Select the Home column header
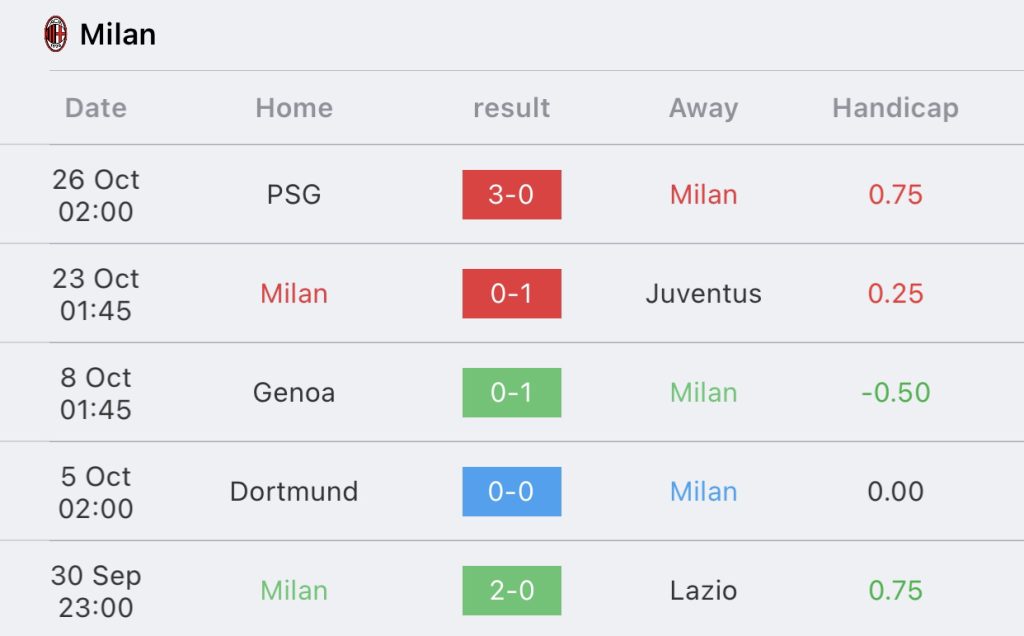This screenshot has height=636, width=1024. click(294, 108)
